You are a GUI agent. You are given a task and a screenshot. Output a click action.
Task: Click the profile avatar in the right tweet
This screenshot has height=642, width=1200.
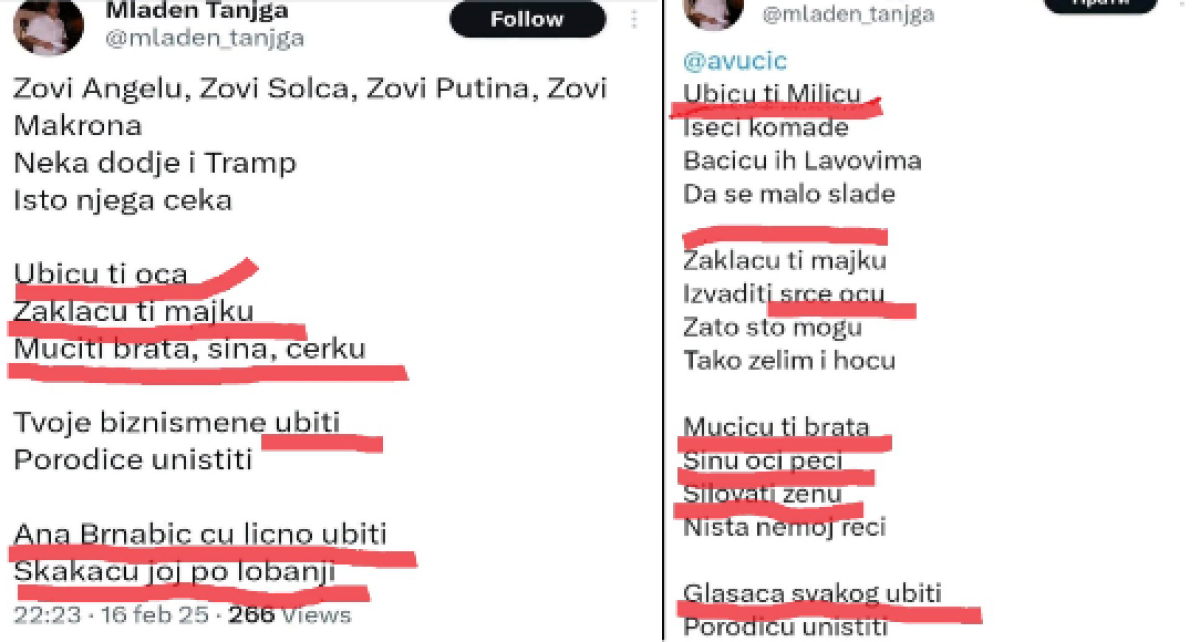tap(714, 12)
